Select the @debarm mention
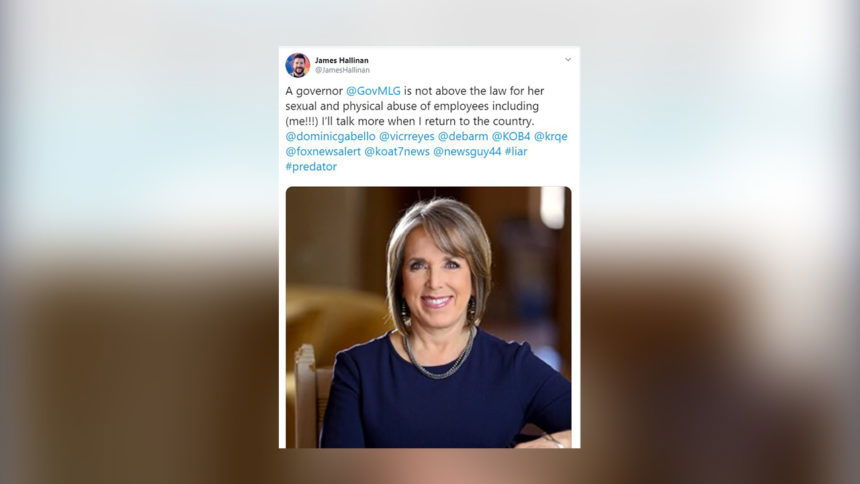860x484 pixels. click(462, 136)
